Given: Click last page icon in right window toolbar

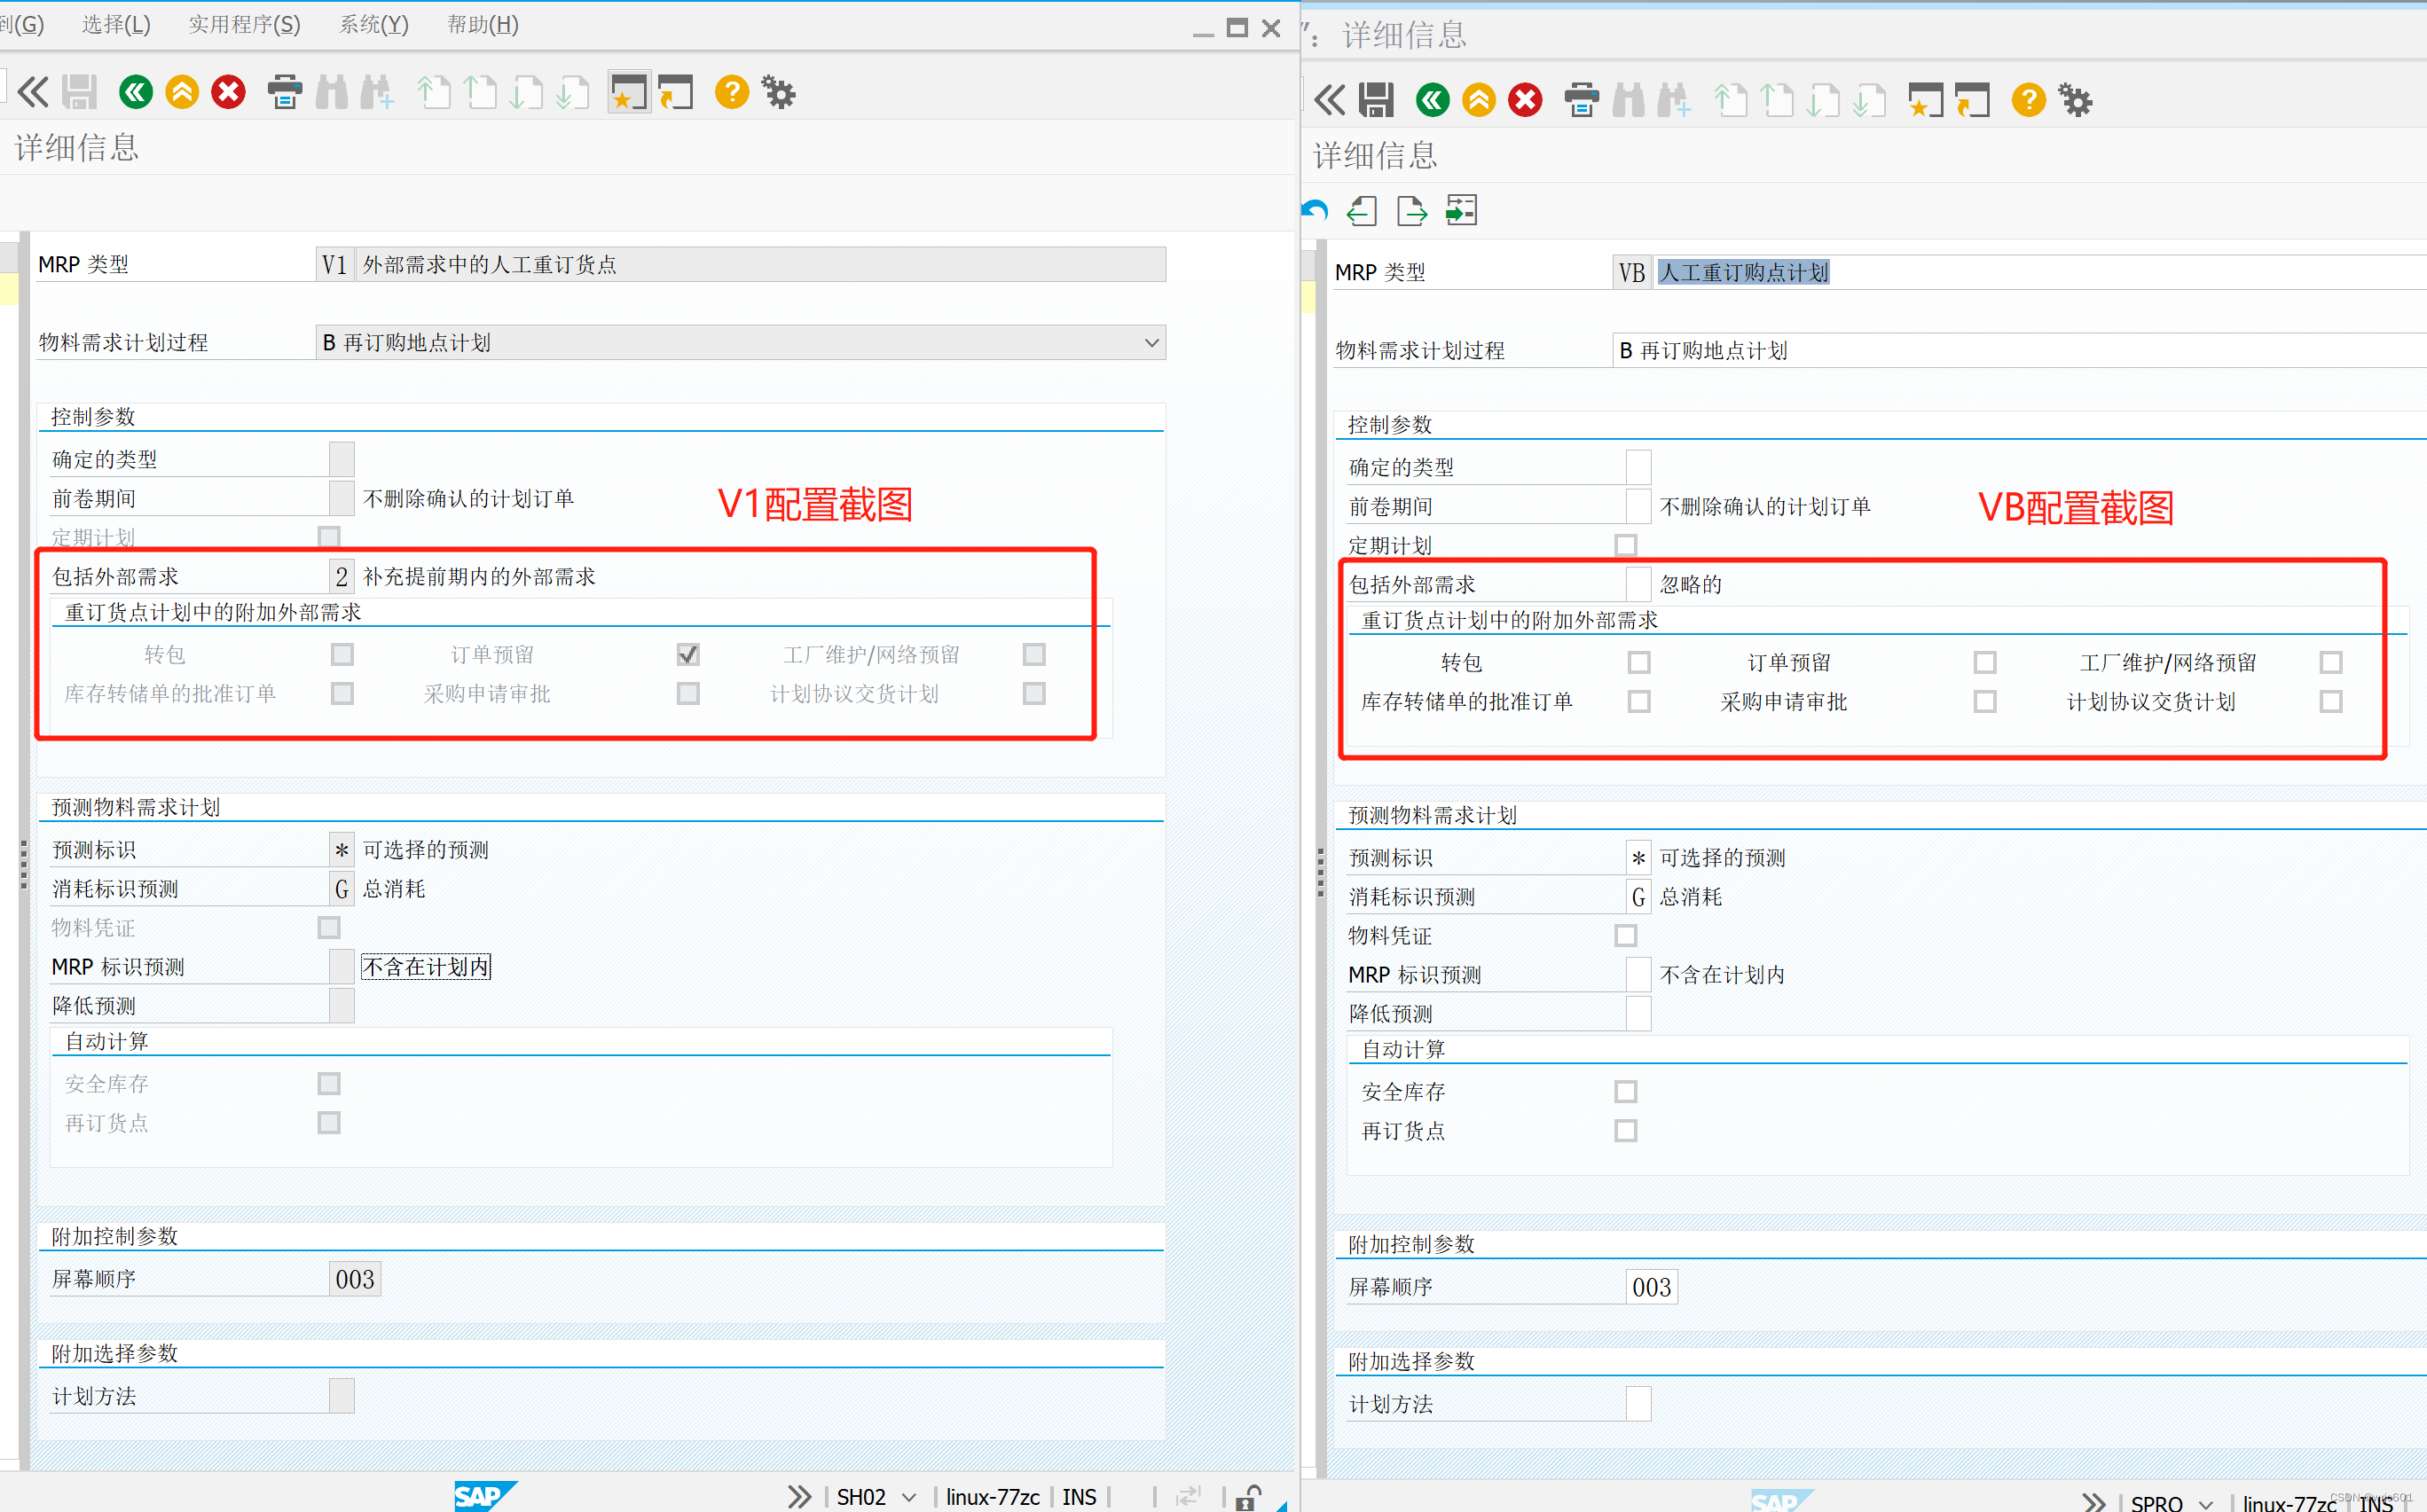Looking at the screenshot, I should [x=1869, y=100].
